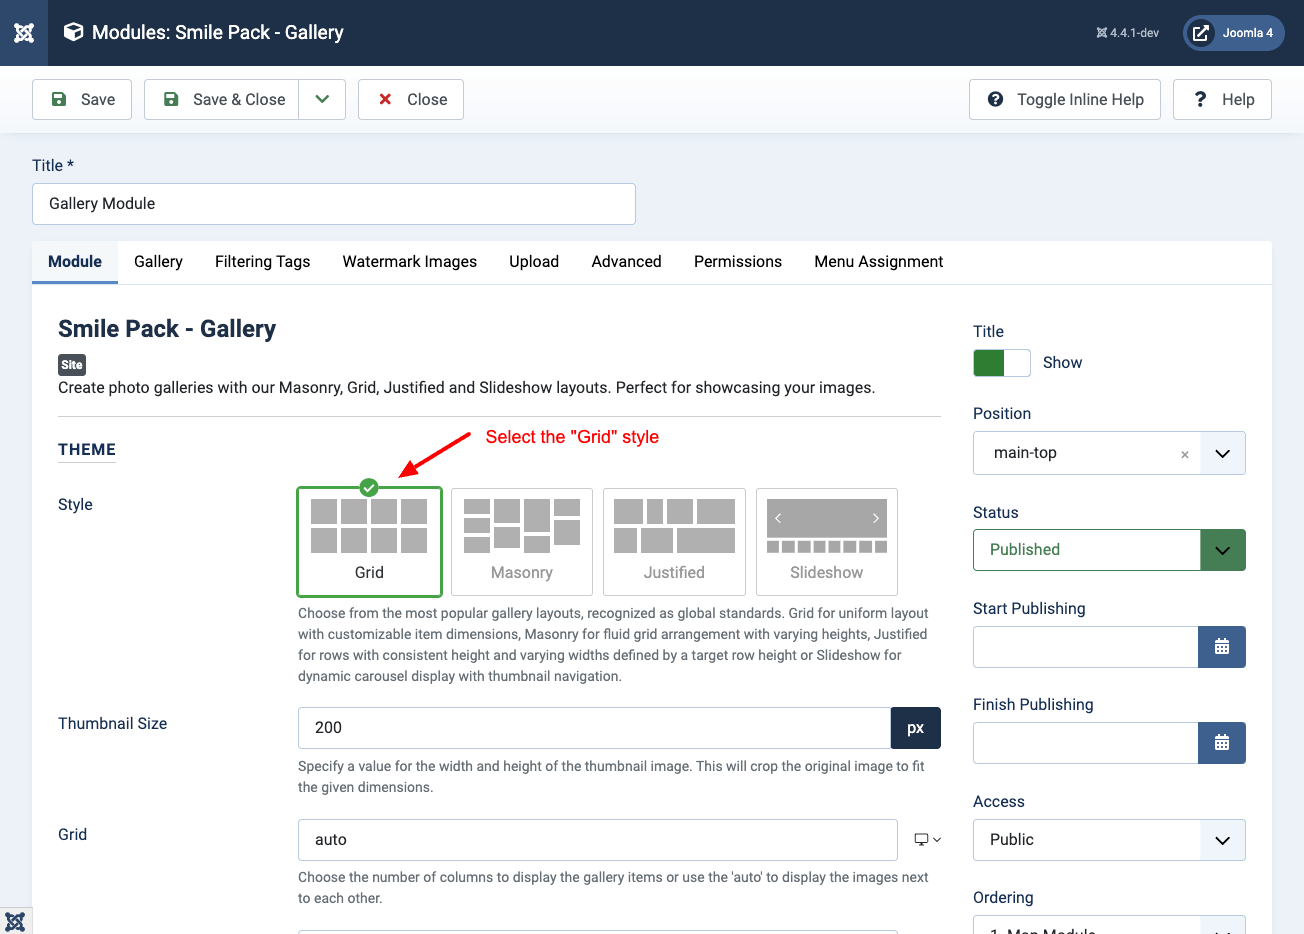This screenshot has height=934, width=1304.
Task: Click the Finish Publishing date field
Action: tap(1086, 743)
